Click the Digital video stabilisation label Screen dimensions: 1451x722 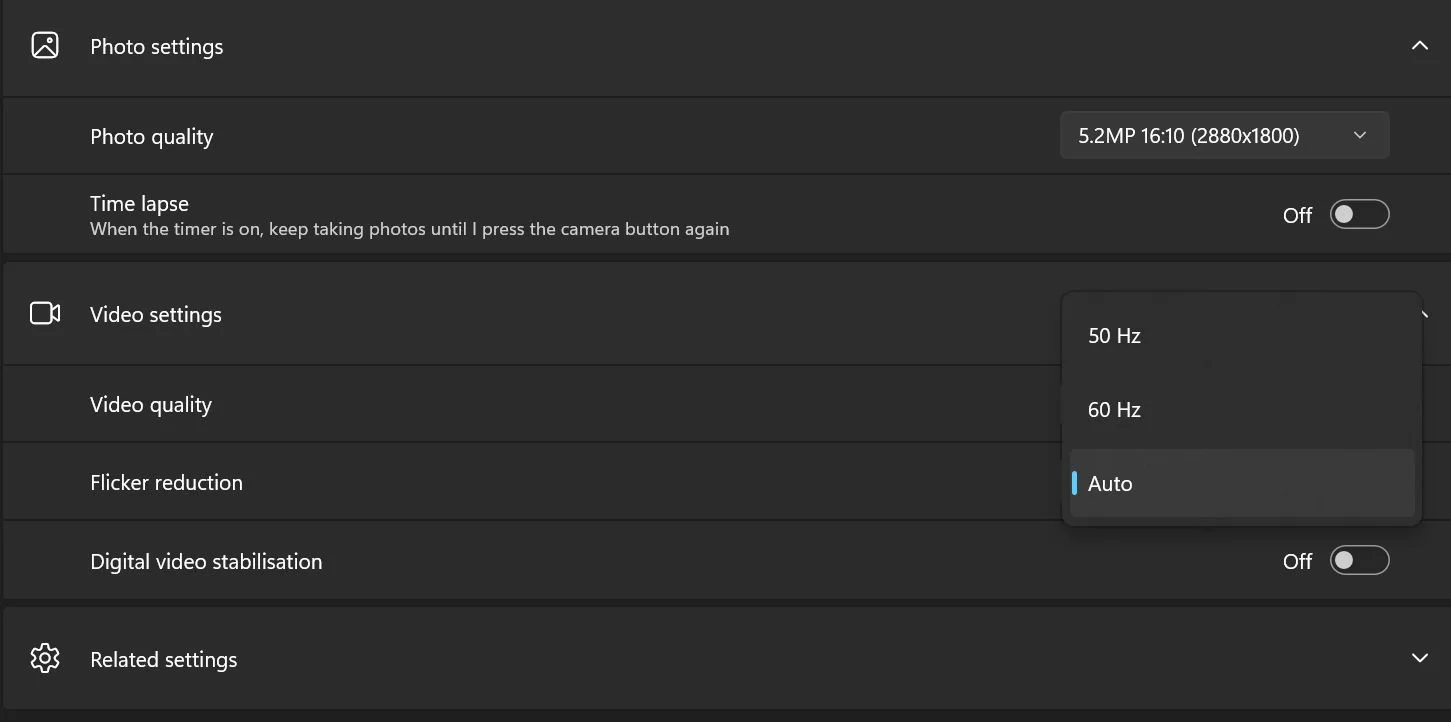point(206,561)
